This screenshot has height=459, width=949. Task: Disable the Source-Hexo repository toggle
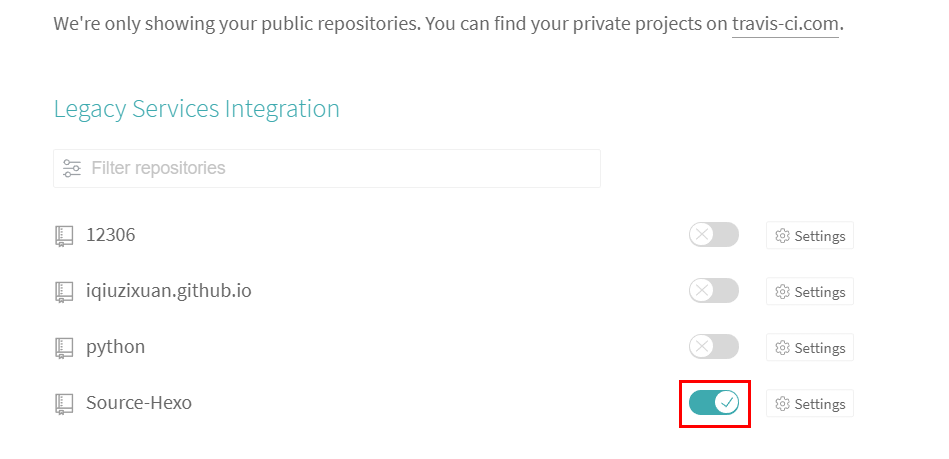point(713,403)
